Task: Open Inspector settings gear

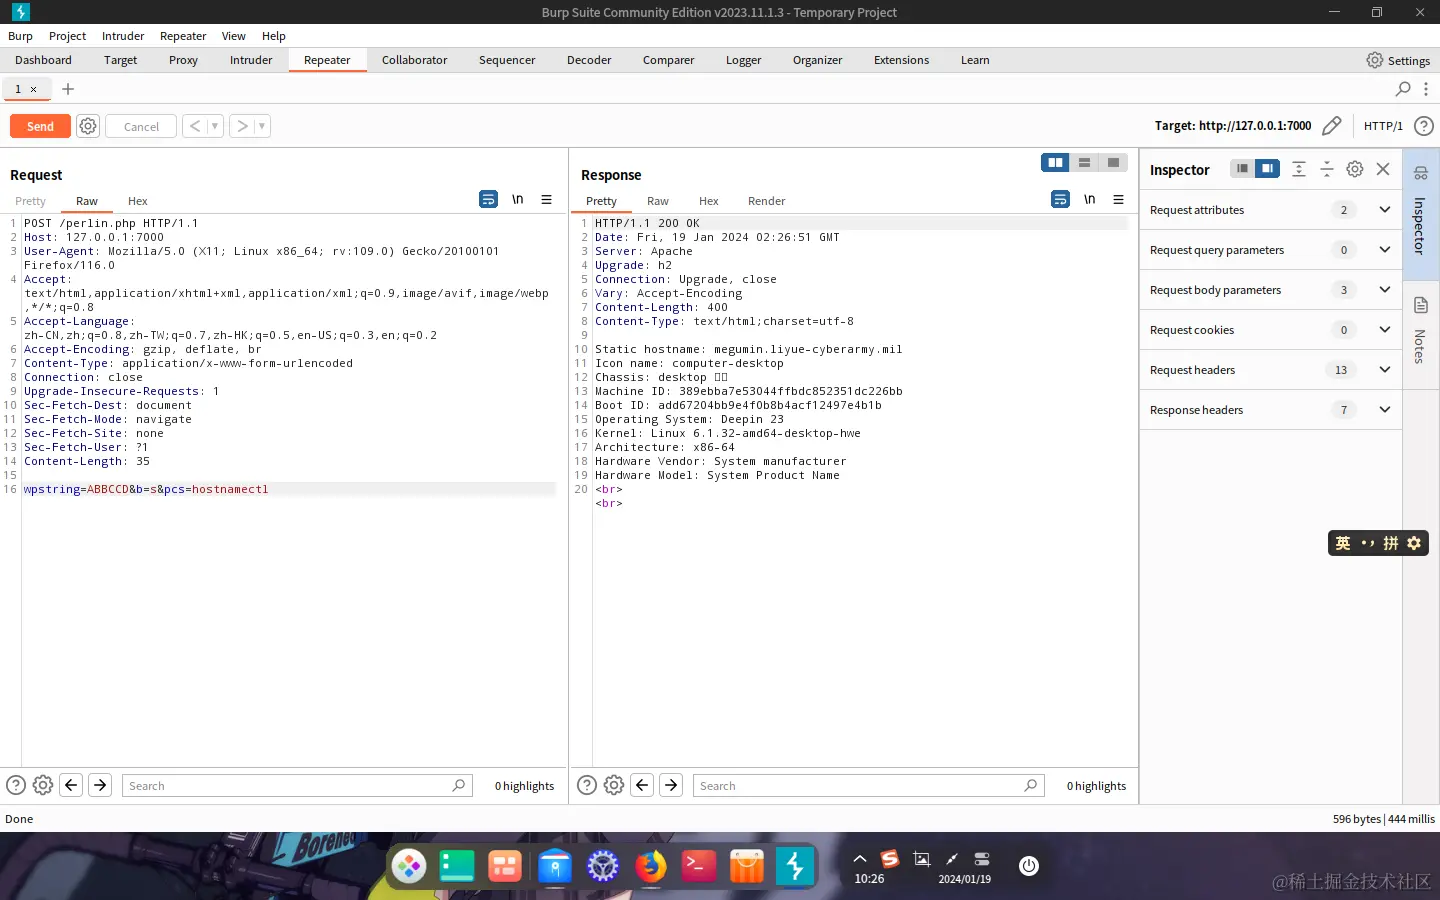Action: [x=1355, y=169]
